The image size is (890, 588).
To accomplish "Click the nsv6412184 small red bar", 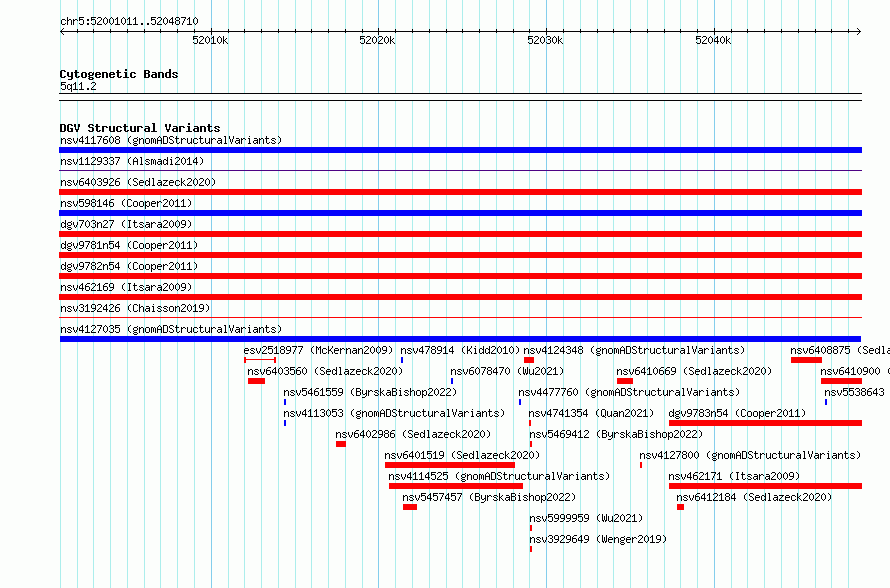I will coord(681,507).
